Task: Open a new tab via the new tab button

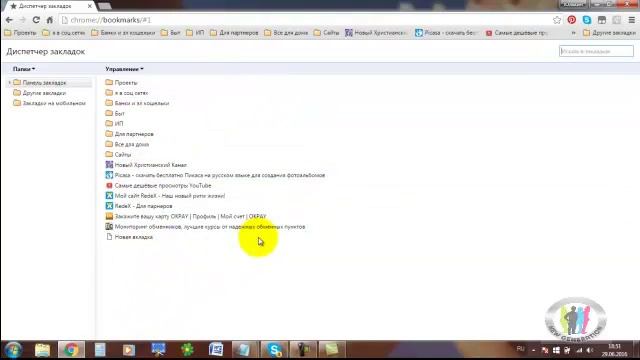Action: pyautogui.click(x=105, y=6)
